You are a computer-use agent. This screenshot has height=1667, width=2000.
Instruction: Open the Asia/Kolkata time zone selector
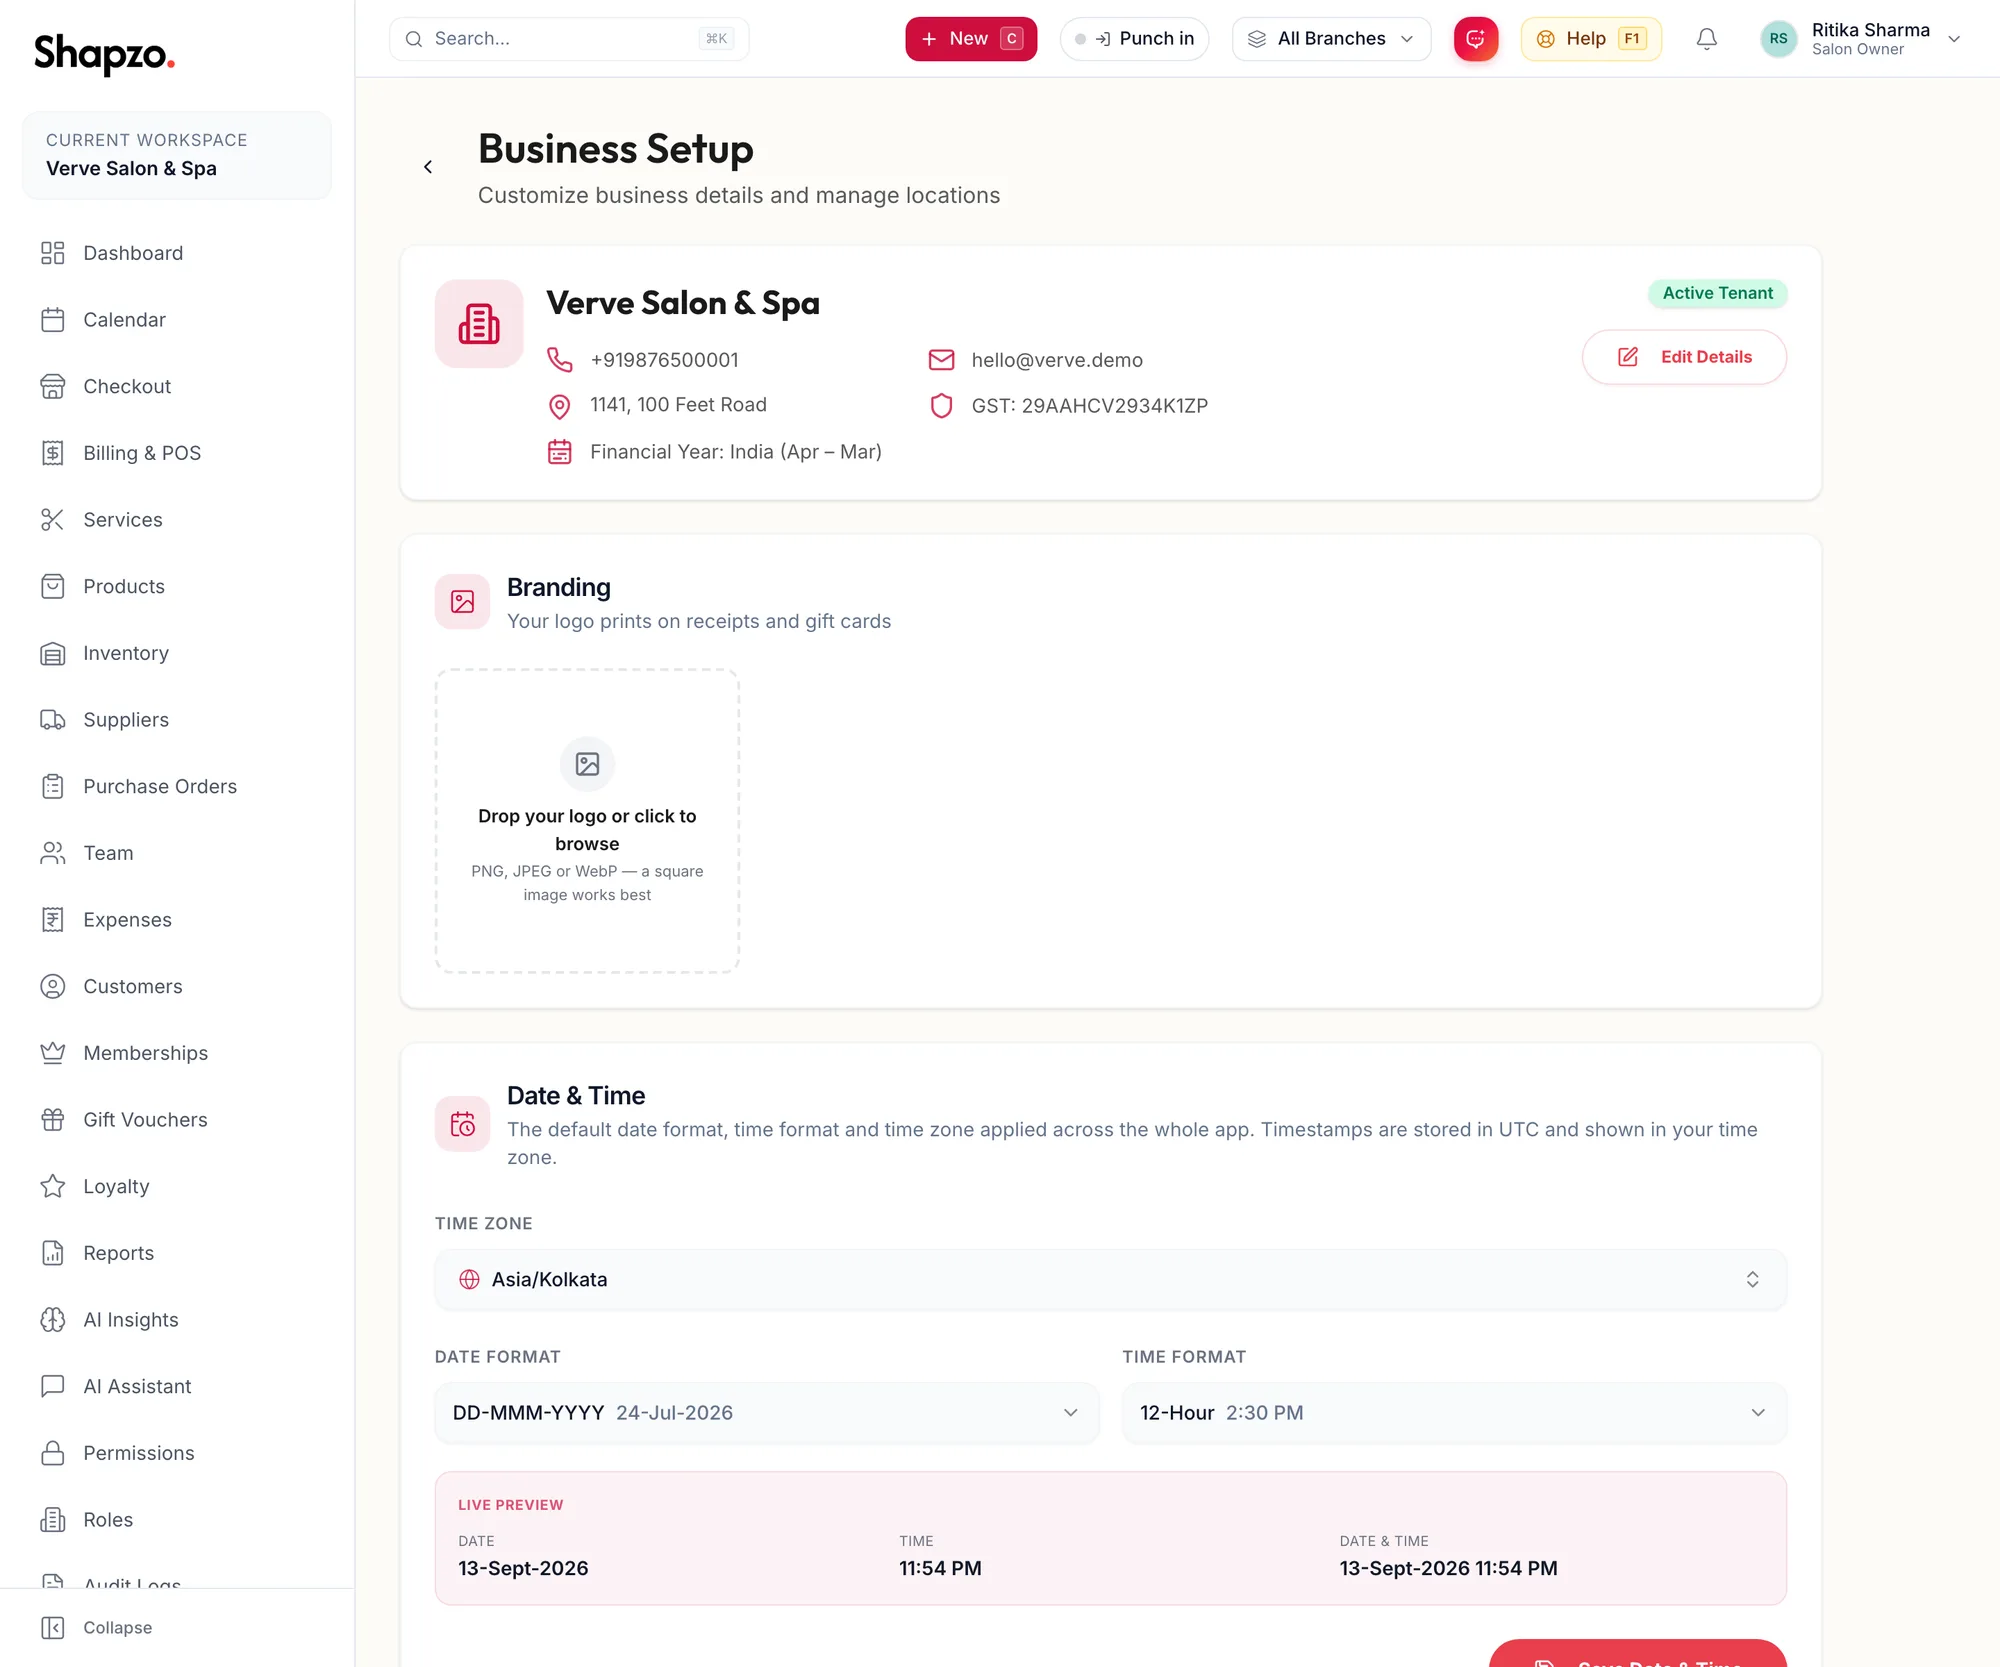click(x=1110, y=1280)
